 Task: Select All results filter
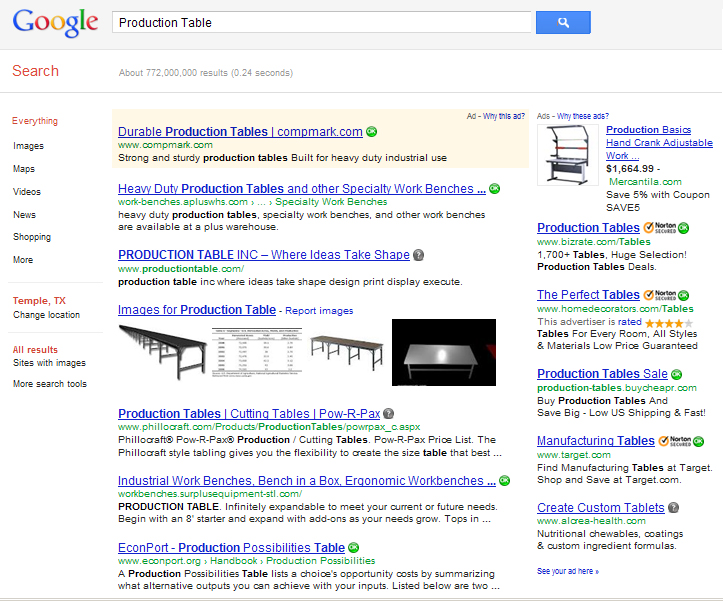click(x=36, y=350)
